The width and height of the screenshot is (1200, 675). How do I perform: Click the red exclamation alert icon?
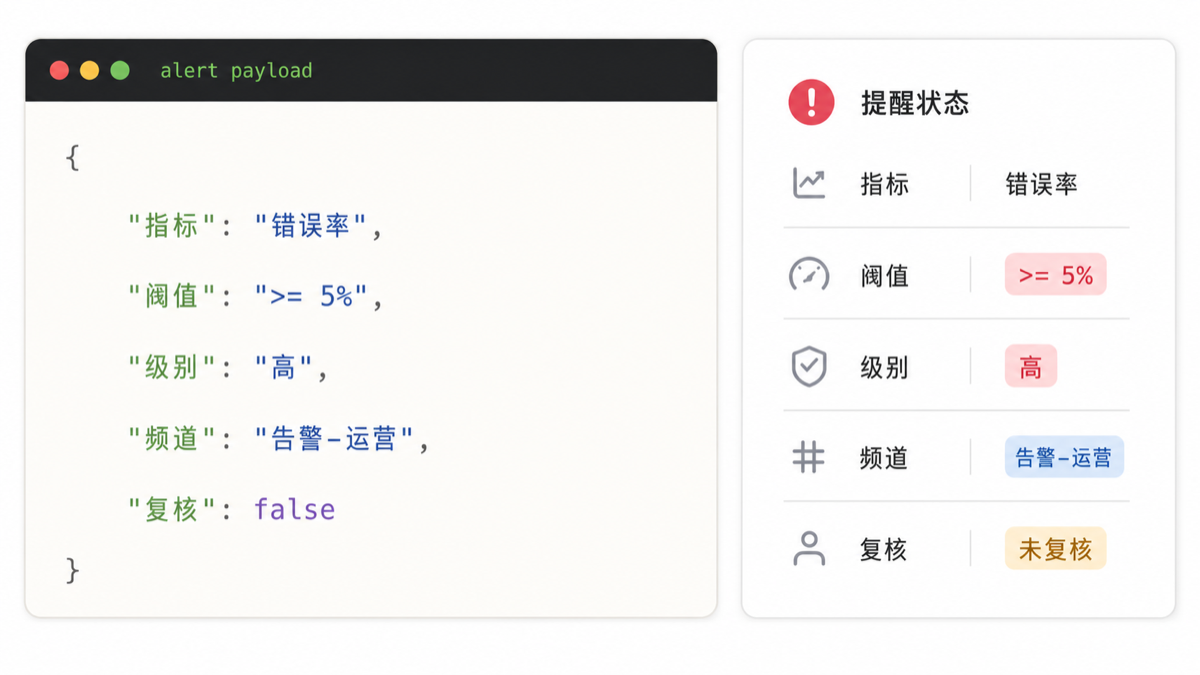pos(811,102)
